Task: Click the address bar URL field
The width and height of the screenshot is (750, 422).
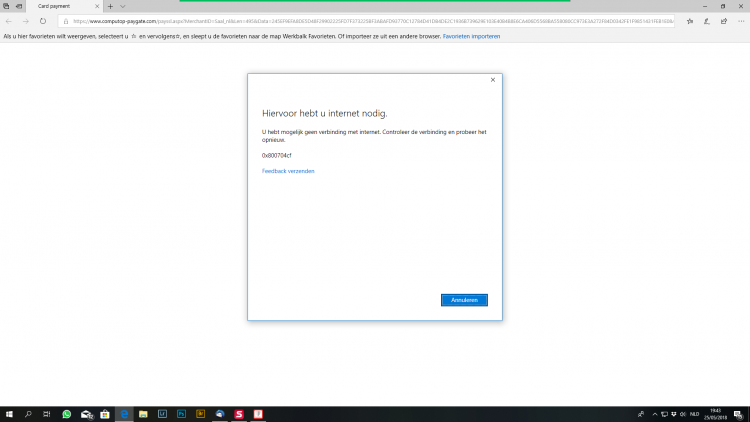Action: click(x=370, y=20)
